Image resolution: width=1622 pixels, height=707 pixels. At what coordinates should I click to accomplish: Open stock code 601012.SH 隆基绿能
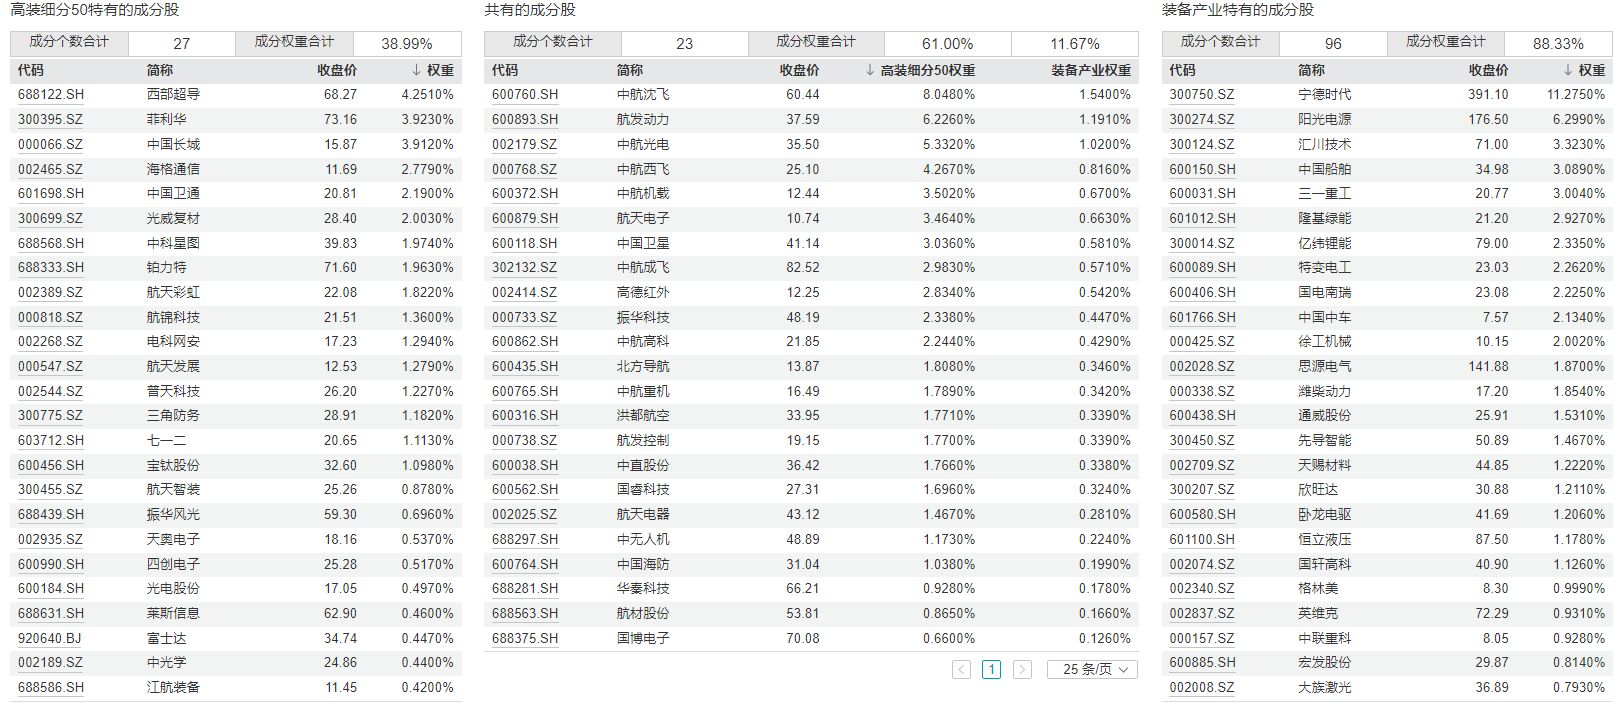(1202, 219)
